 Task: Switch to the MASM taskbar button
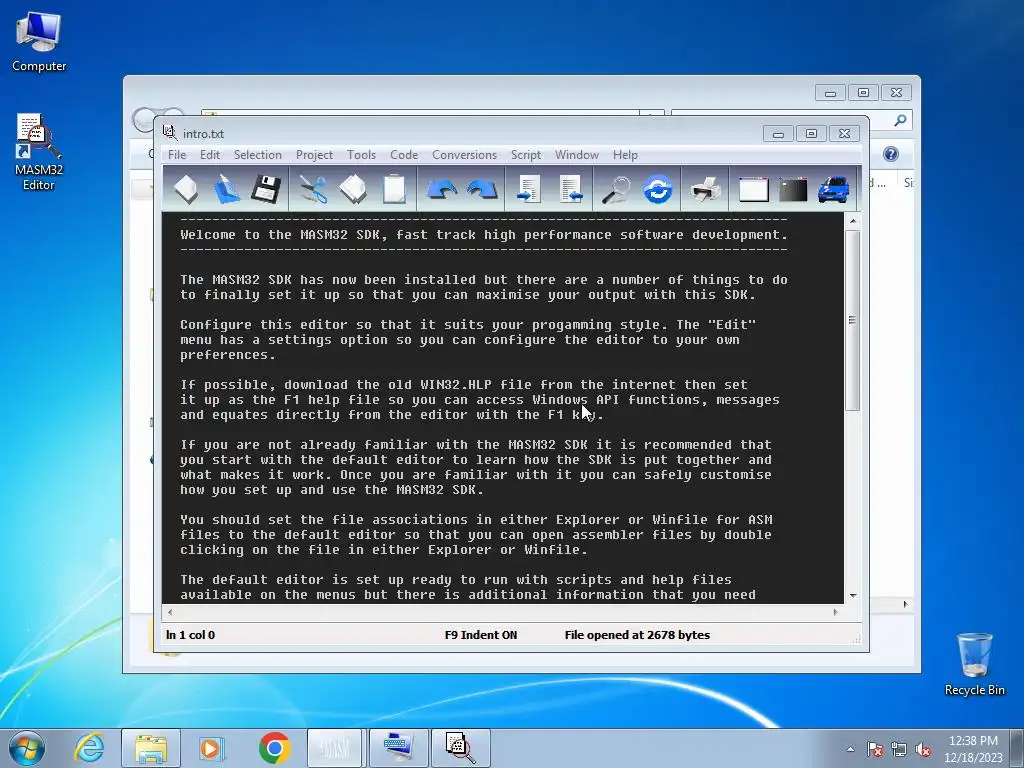pos(334,748)
